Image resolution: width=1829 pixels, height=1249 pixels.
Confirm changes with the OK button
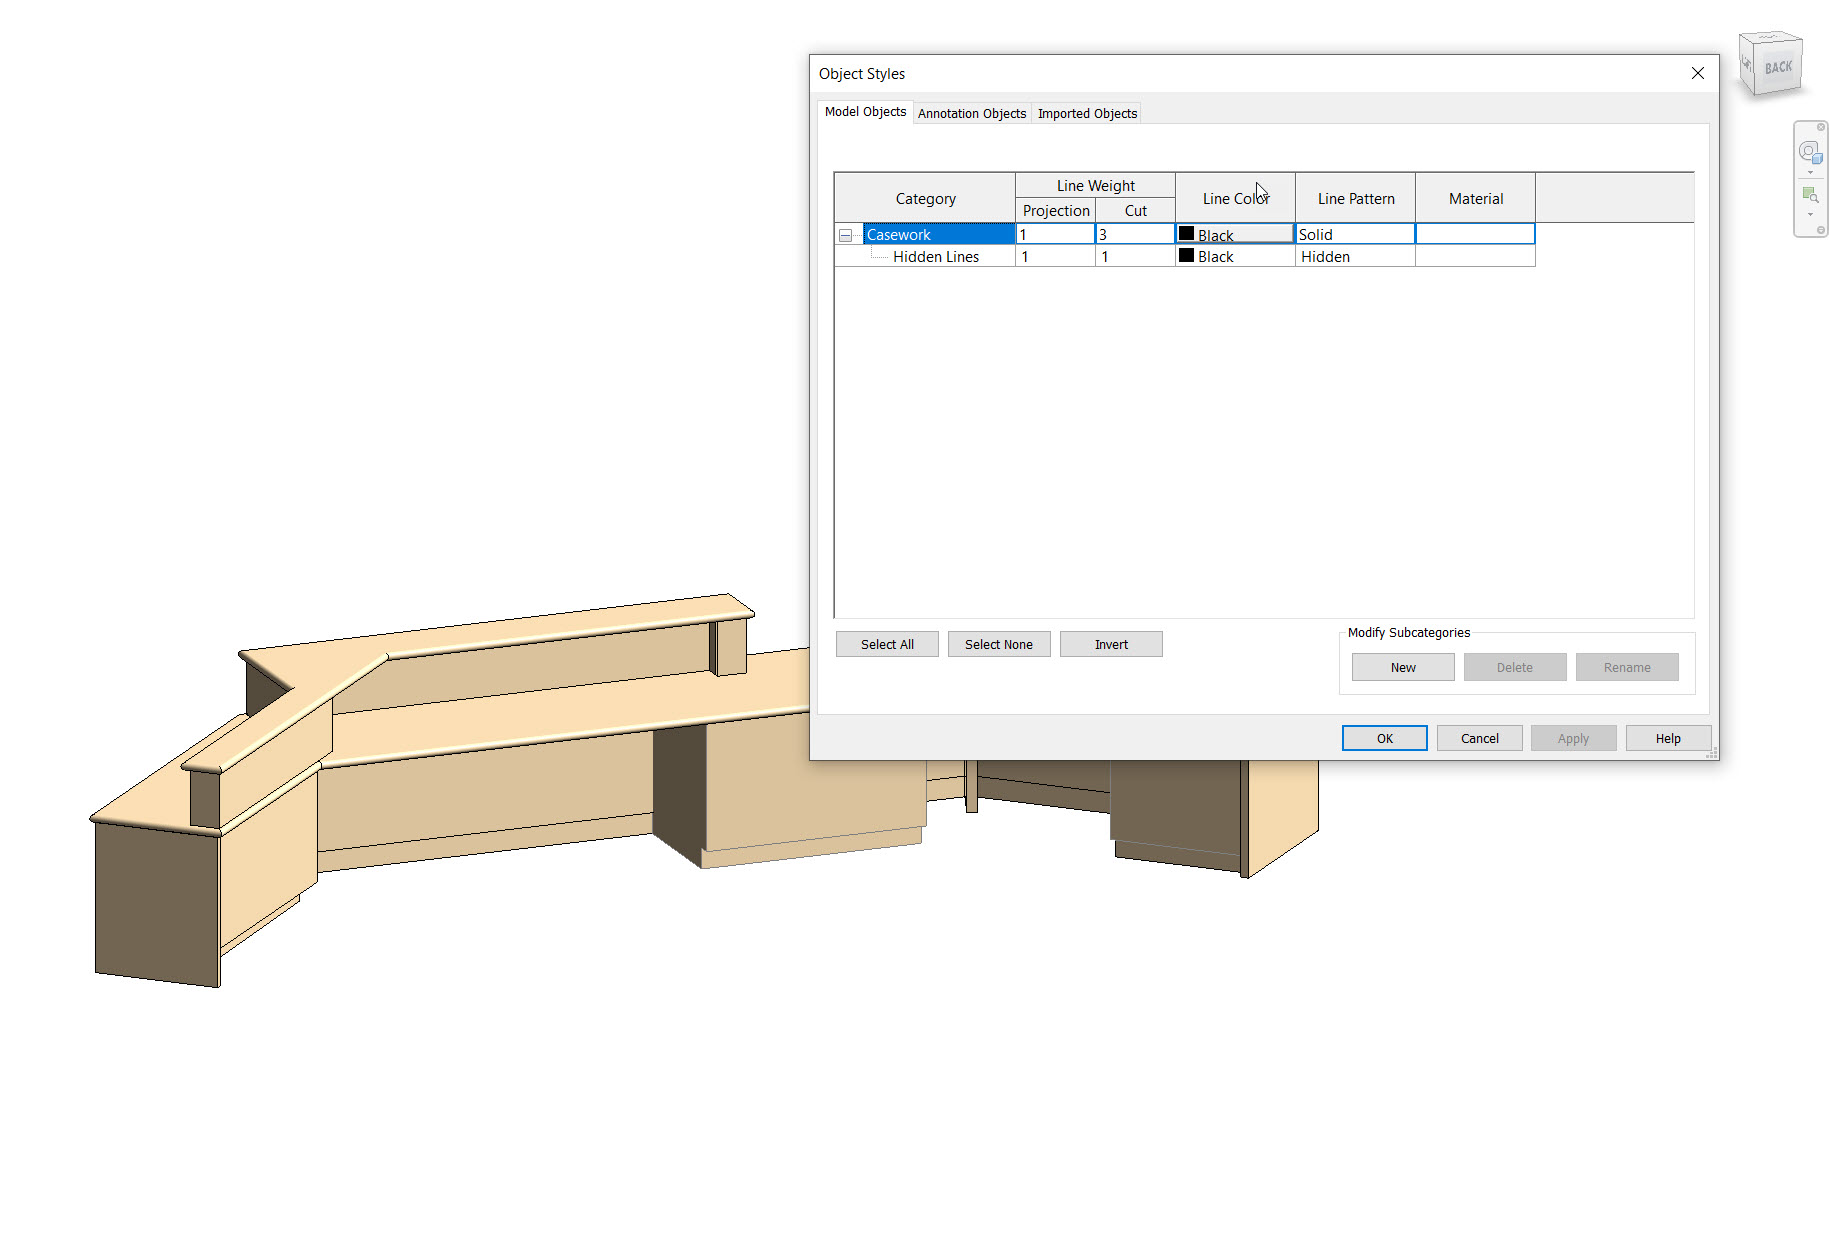(x=1384, y=737)
